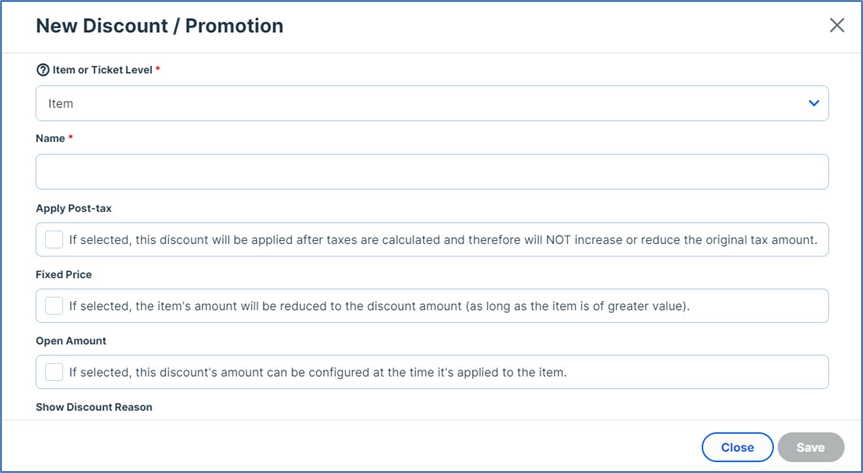Image resolution: width=863 pixels, height=473 pixels.
Task: Click the help icon beside Item or Ticket Level
Action: click(x=43, y=70)
